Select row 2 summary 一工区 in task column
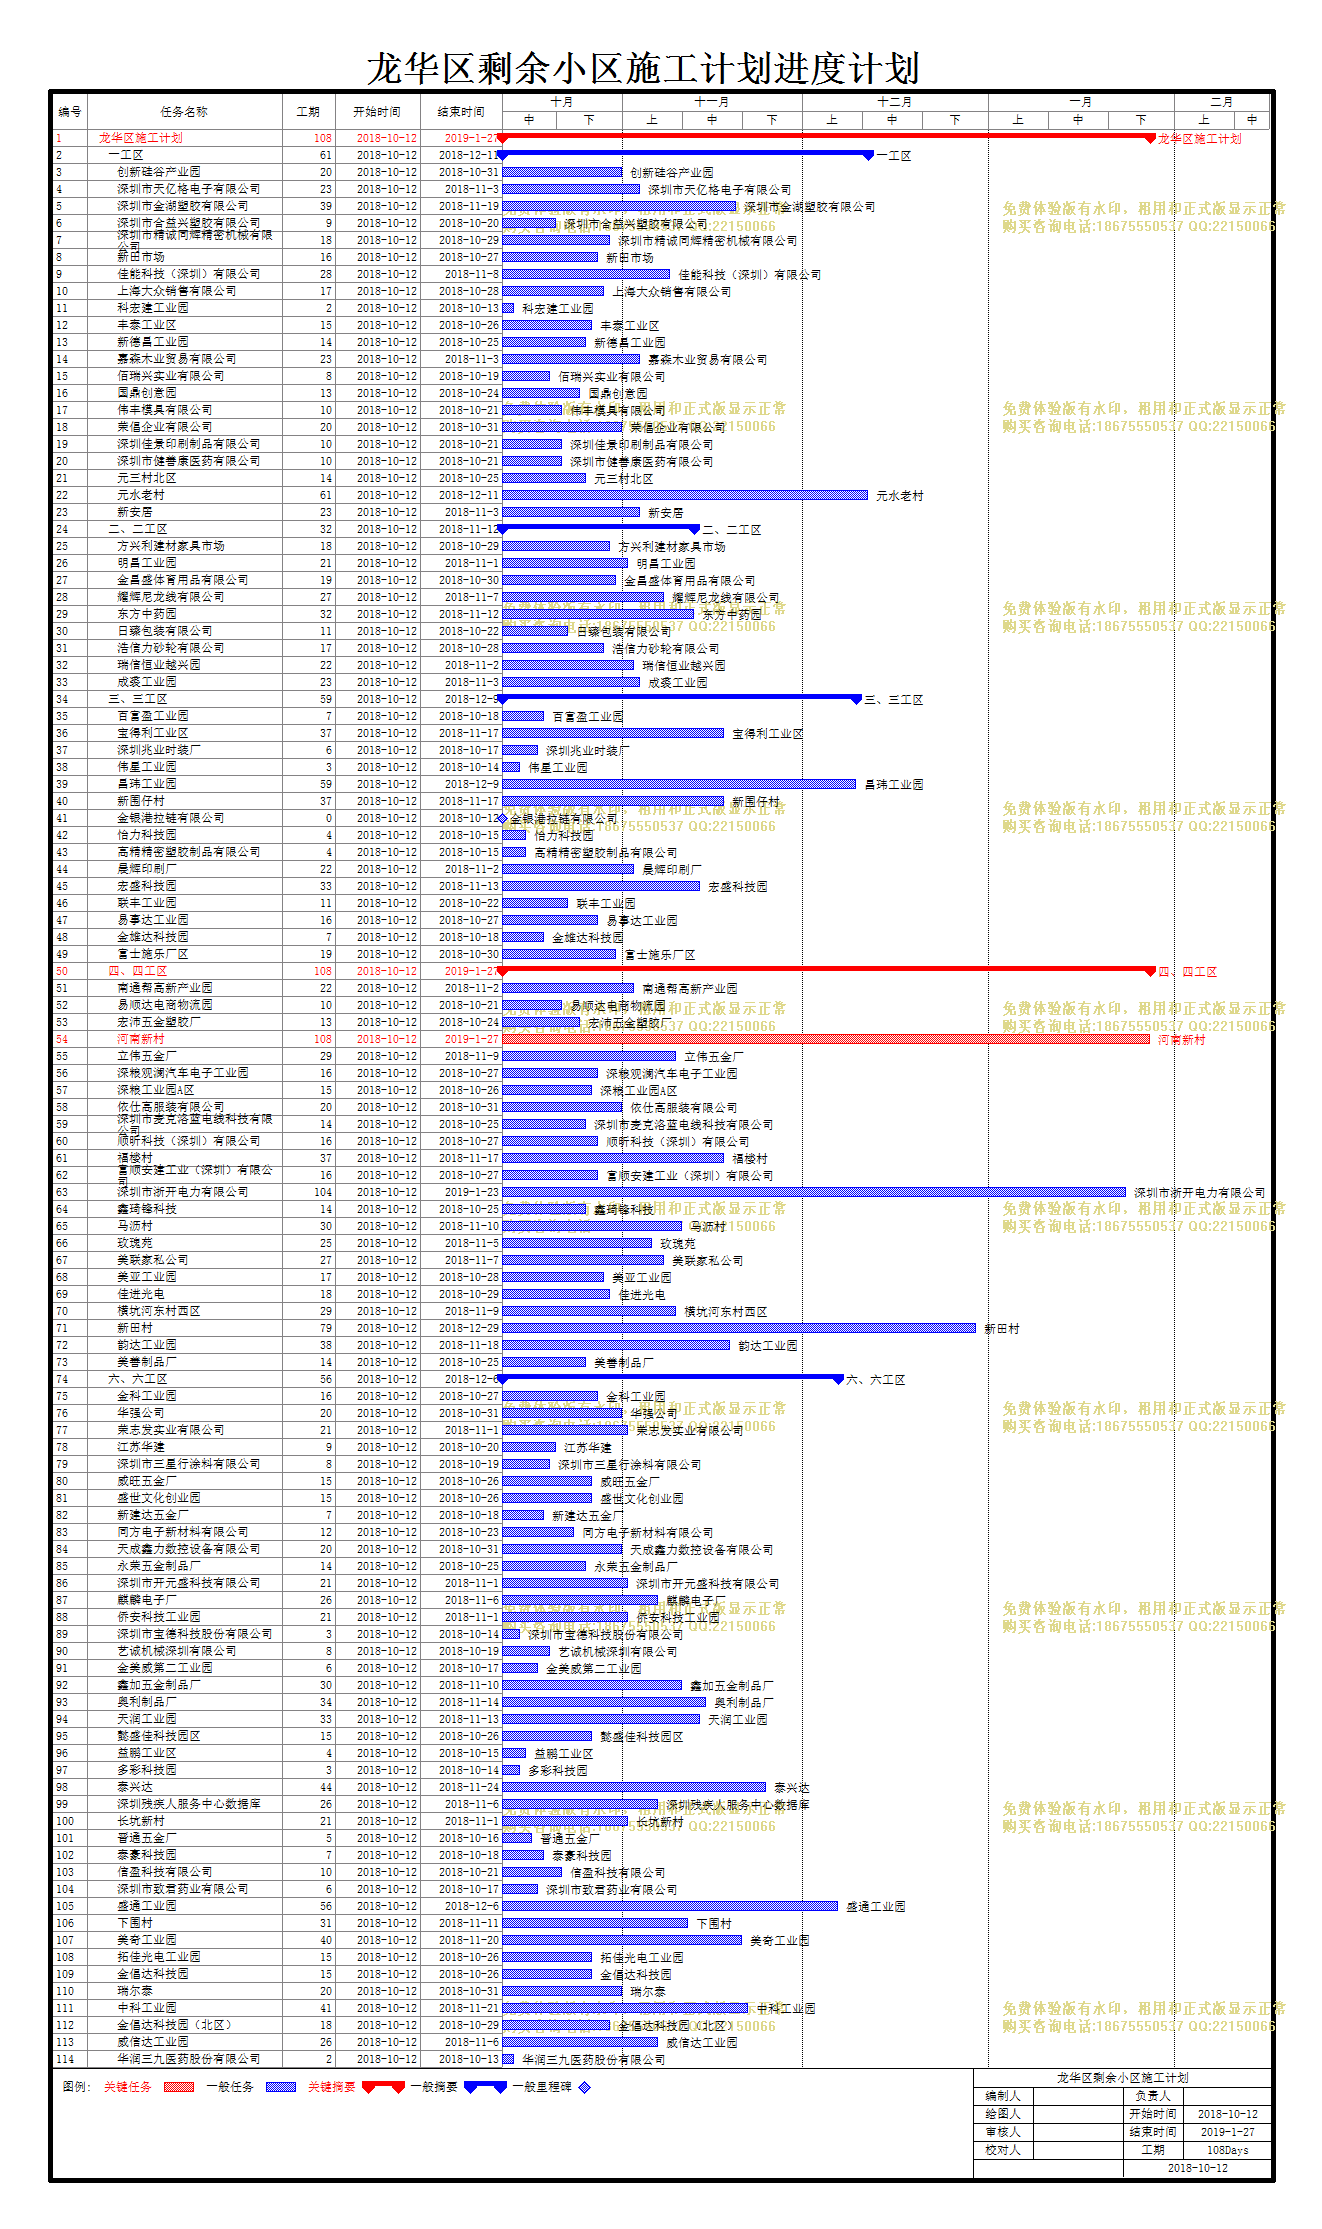This screenshot has width=1322, height=2229. coord(126,155)
